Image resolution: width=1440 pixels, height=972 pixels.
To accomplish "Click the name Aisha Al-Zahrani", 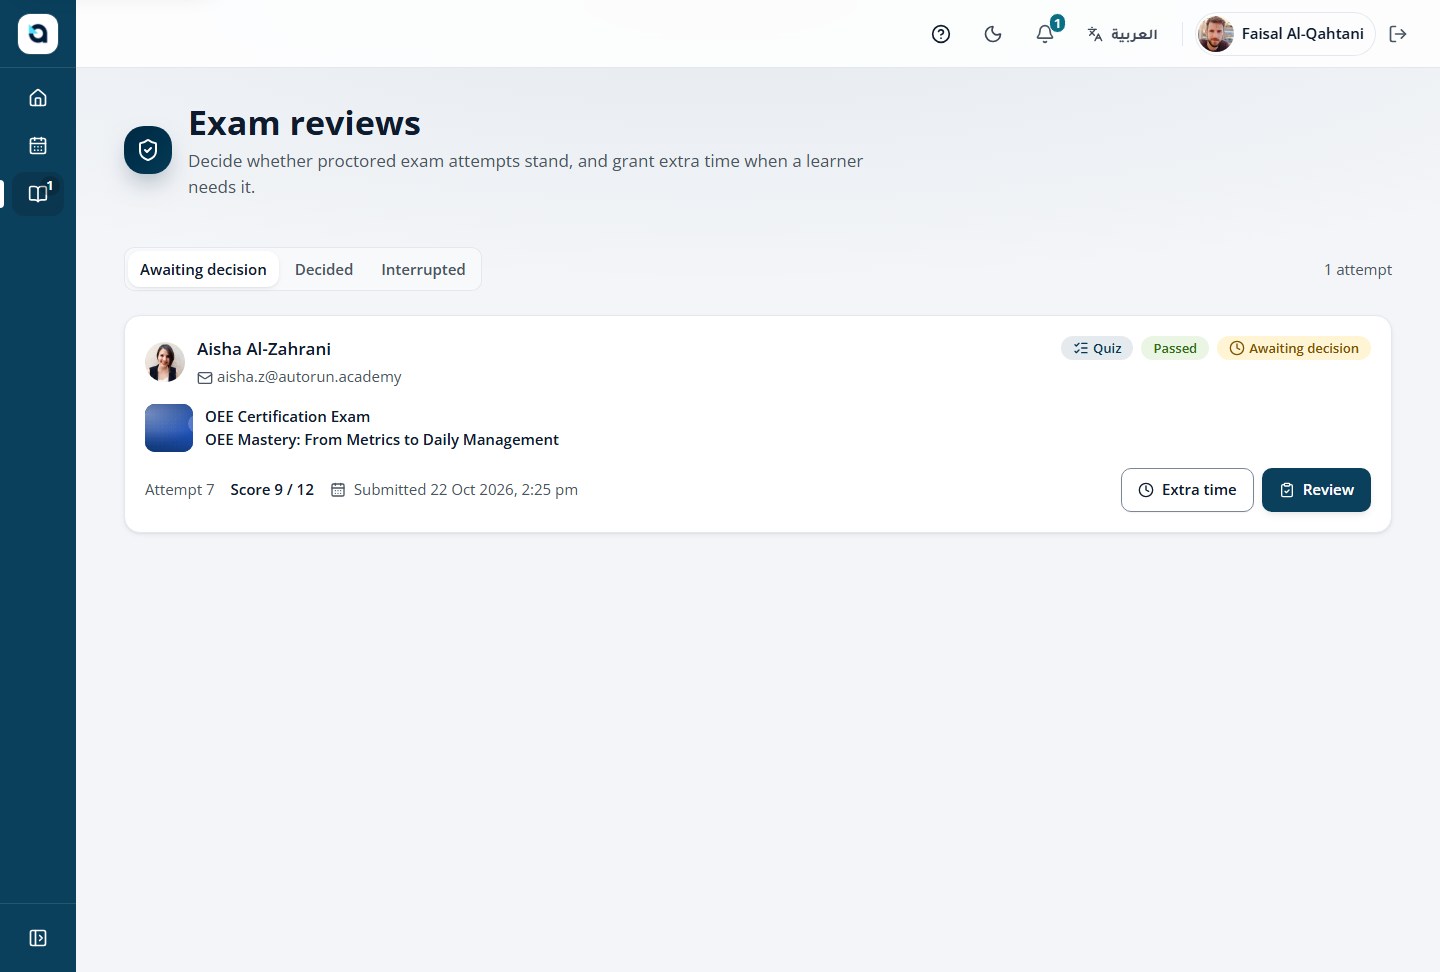I will point(264,349).
